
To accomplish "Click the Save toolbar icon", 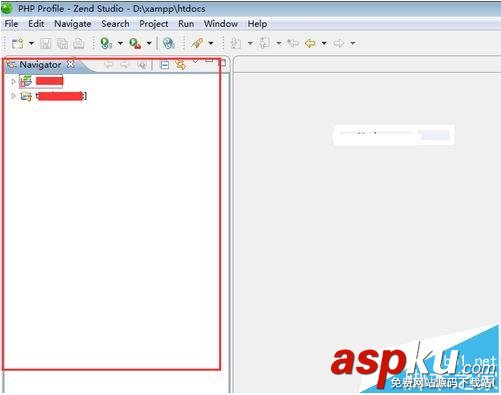I will [x=46, y=44].
